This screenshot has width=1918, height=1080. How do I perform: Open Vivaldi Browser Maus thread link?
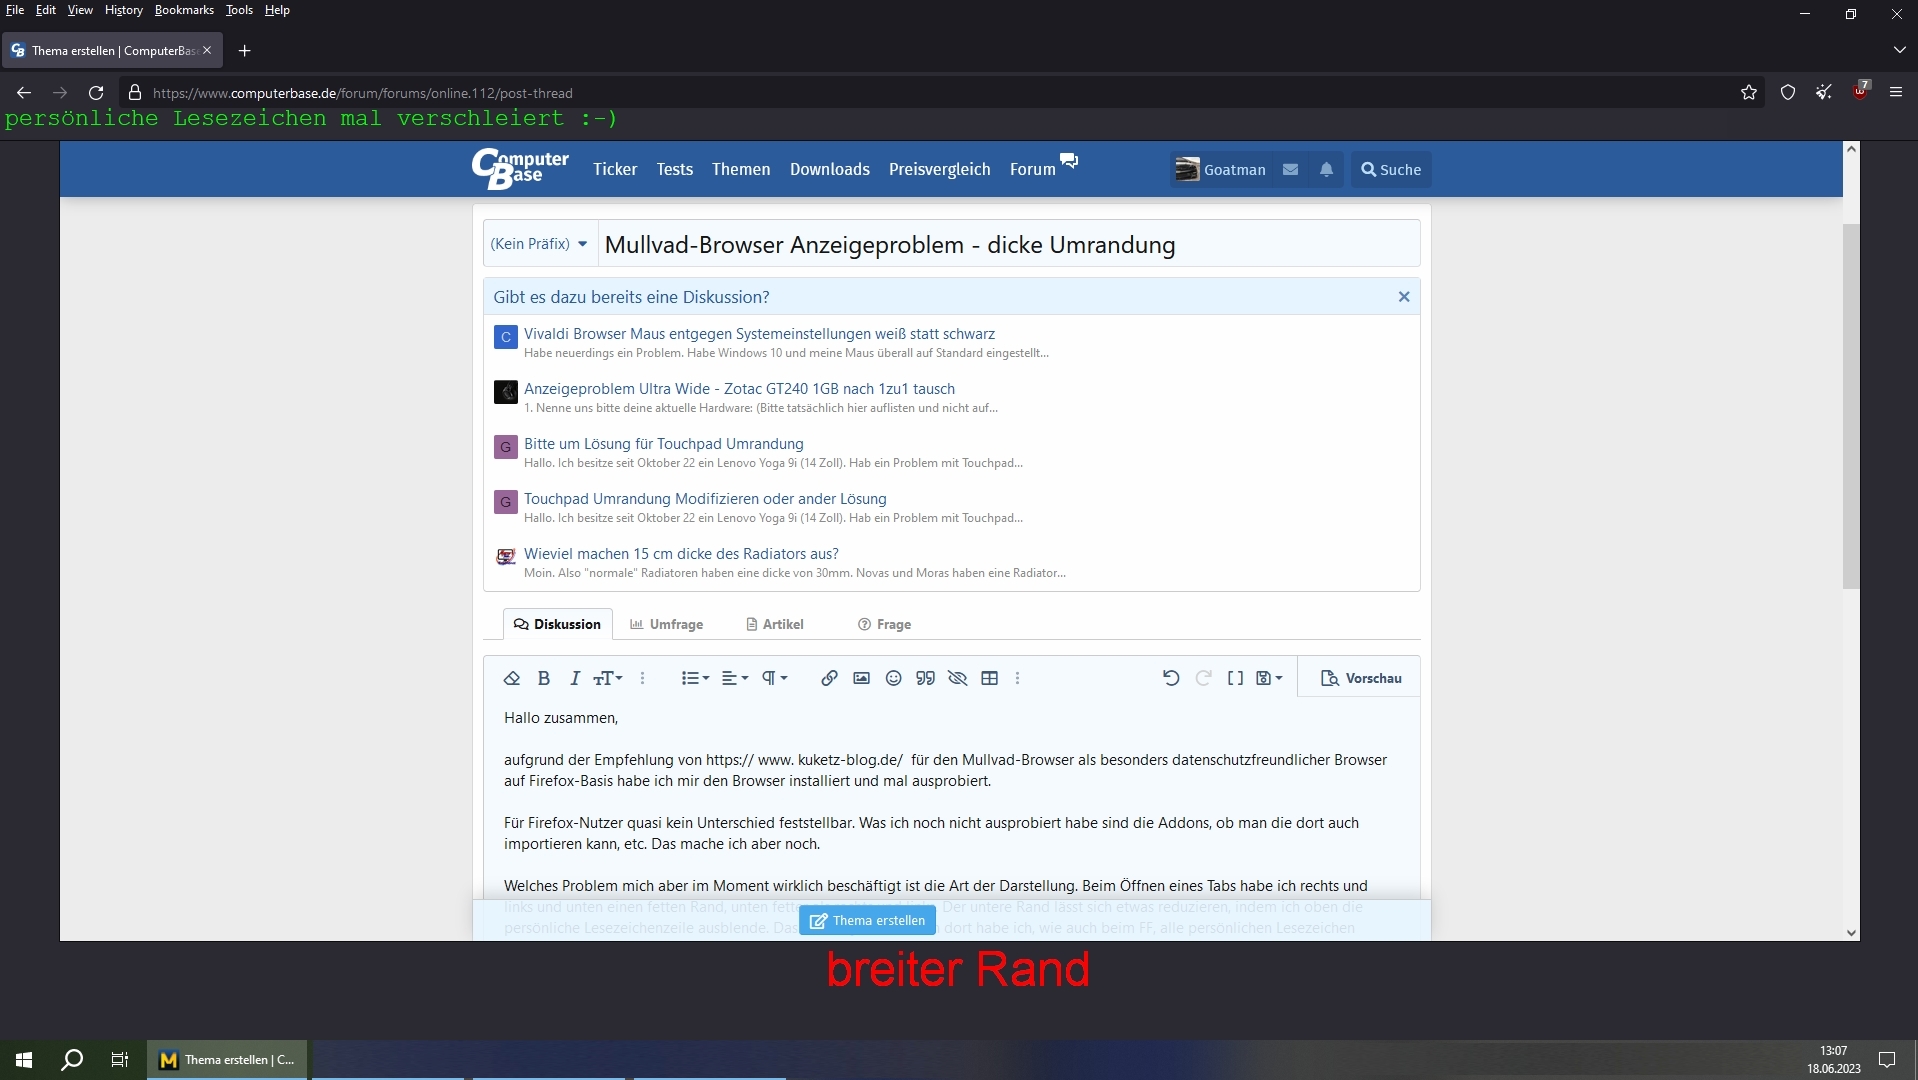point(759,334)
